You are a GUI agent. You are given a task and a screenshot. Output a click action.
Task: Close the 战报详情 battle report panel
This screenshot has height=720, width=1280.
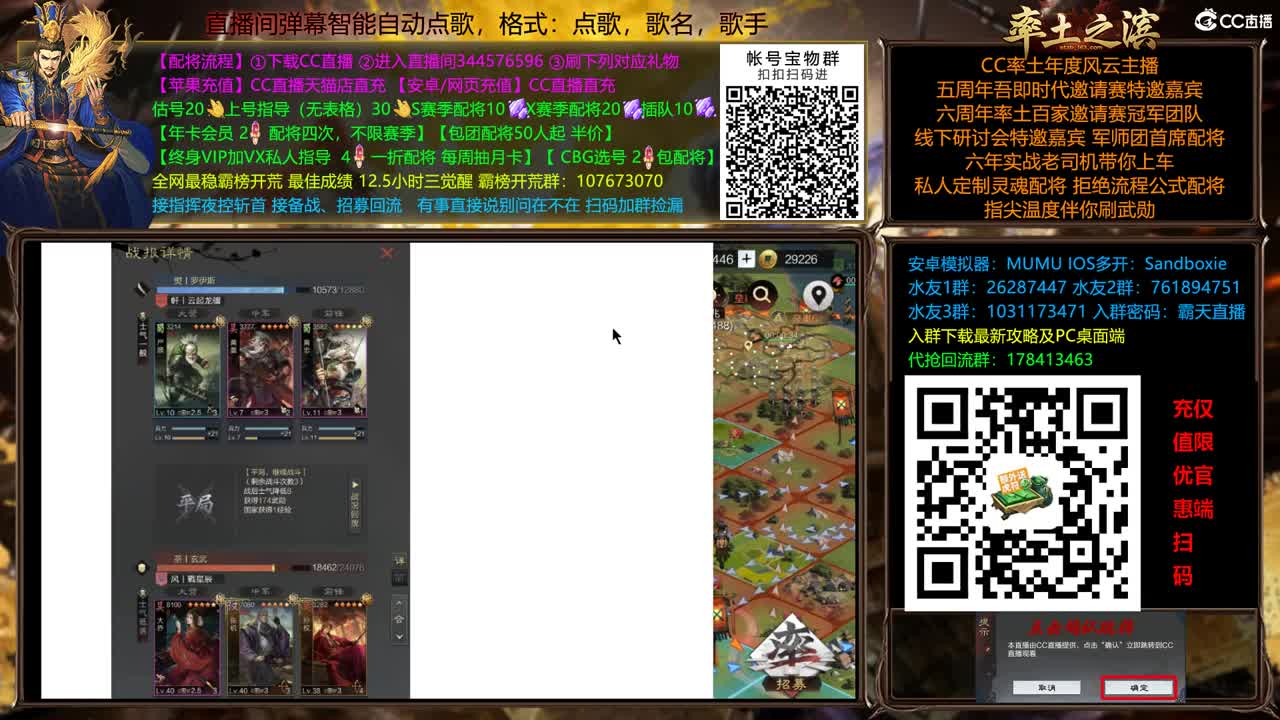coord(387,253)
